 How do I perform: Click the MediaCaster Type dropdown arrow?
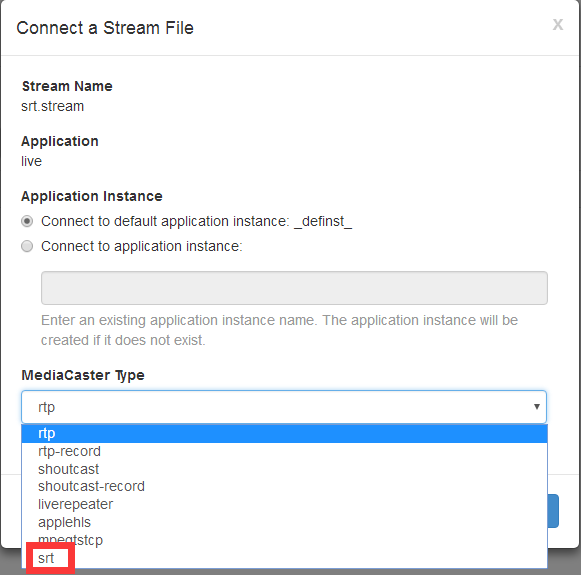pyautogui.click(x=536, y=406)
